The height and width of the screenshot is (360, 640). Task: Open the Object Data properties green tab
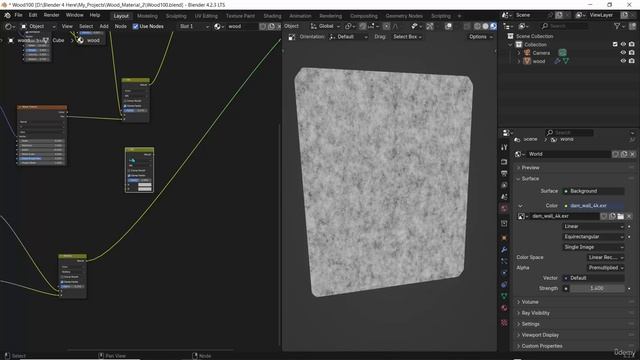pos(504,296)
